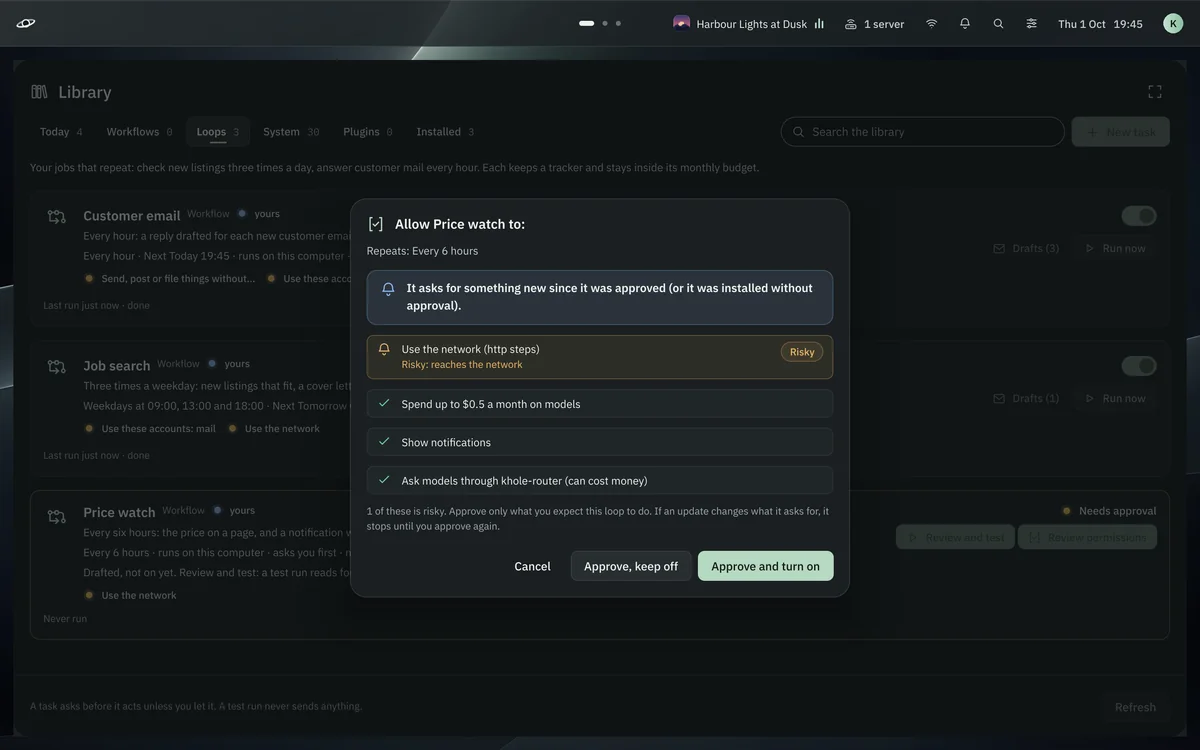Image resolution: width=1200 pixels, height=750 pixels.
Task: Click the Price watch loop icon
Action: click(57, 516)
